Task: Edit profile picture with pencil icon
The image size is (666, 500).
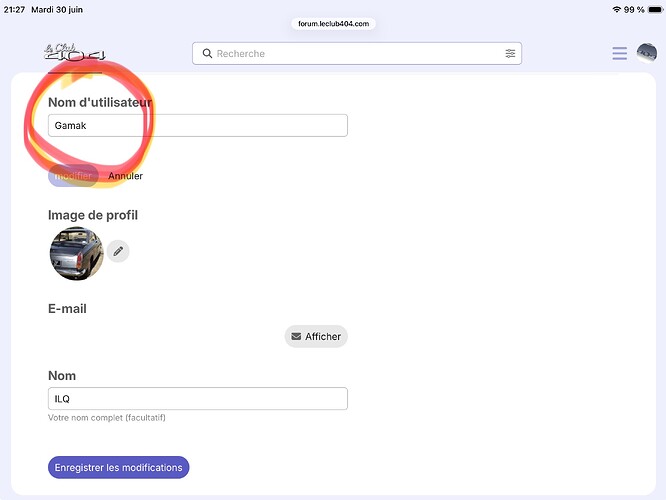Action: coord(118,251)
